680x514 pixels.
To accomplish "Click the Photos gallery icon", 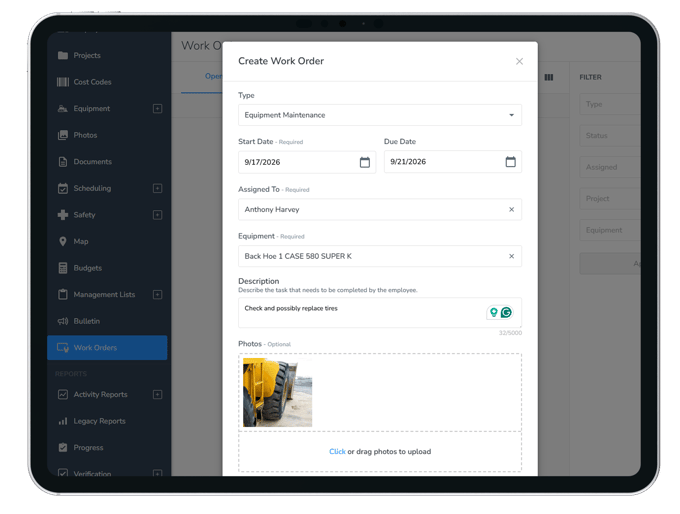I will [x=63, y=135].
